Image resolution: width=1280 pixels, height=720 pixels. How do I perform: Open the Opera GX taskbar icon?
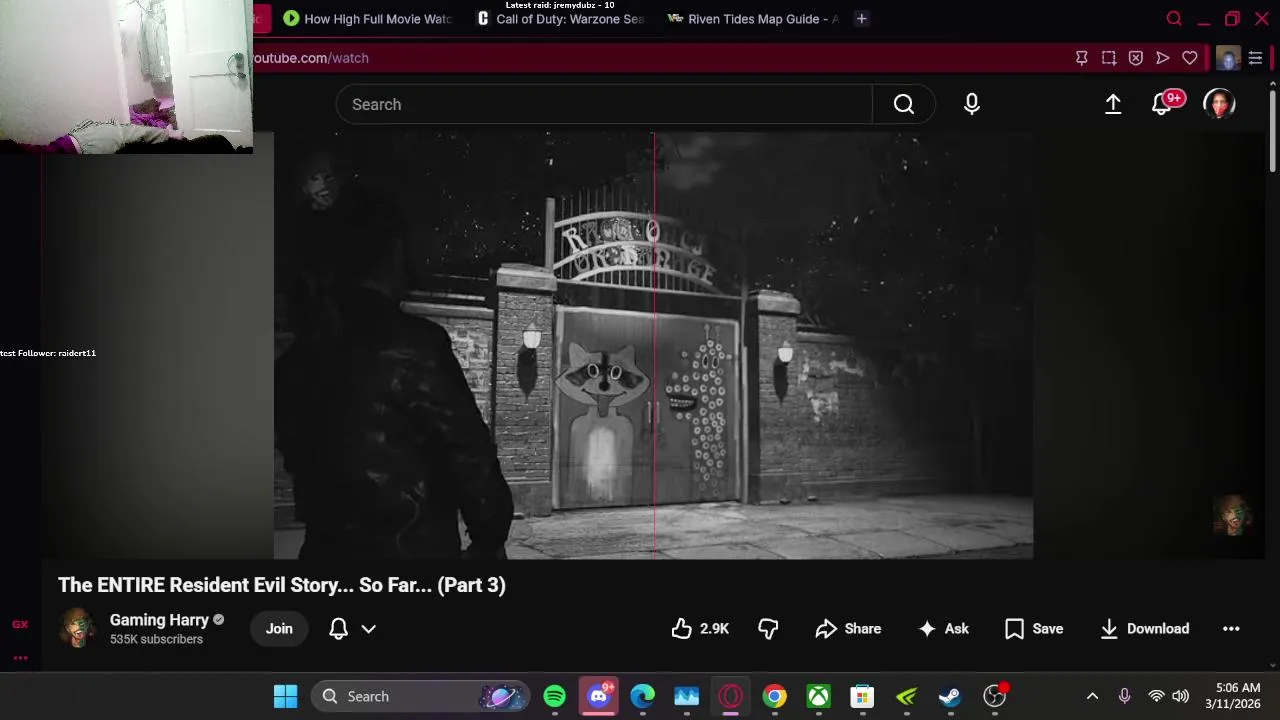coord(731,696)
